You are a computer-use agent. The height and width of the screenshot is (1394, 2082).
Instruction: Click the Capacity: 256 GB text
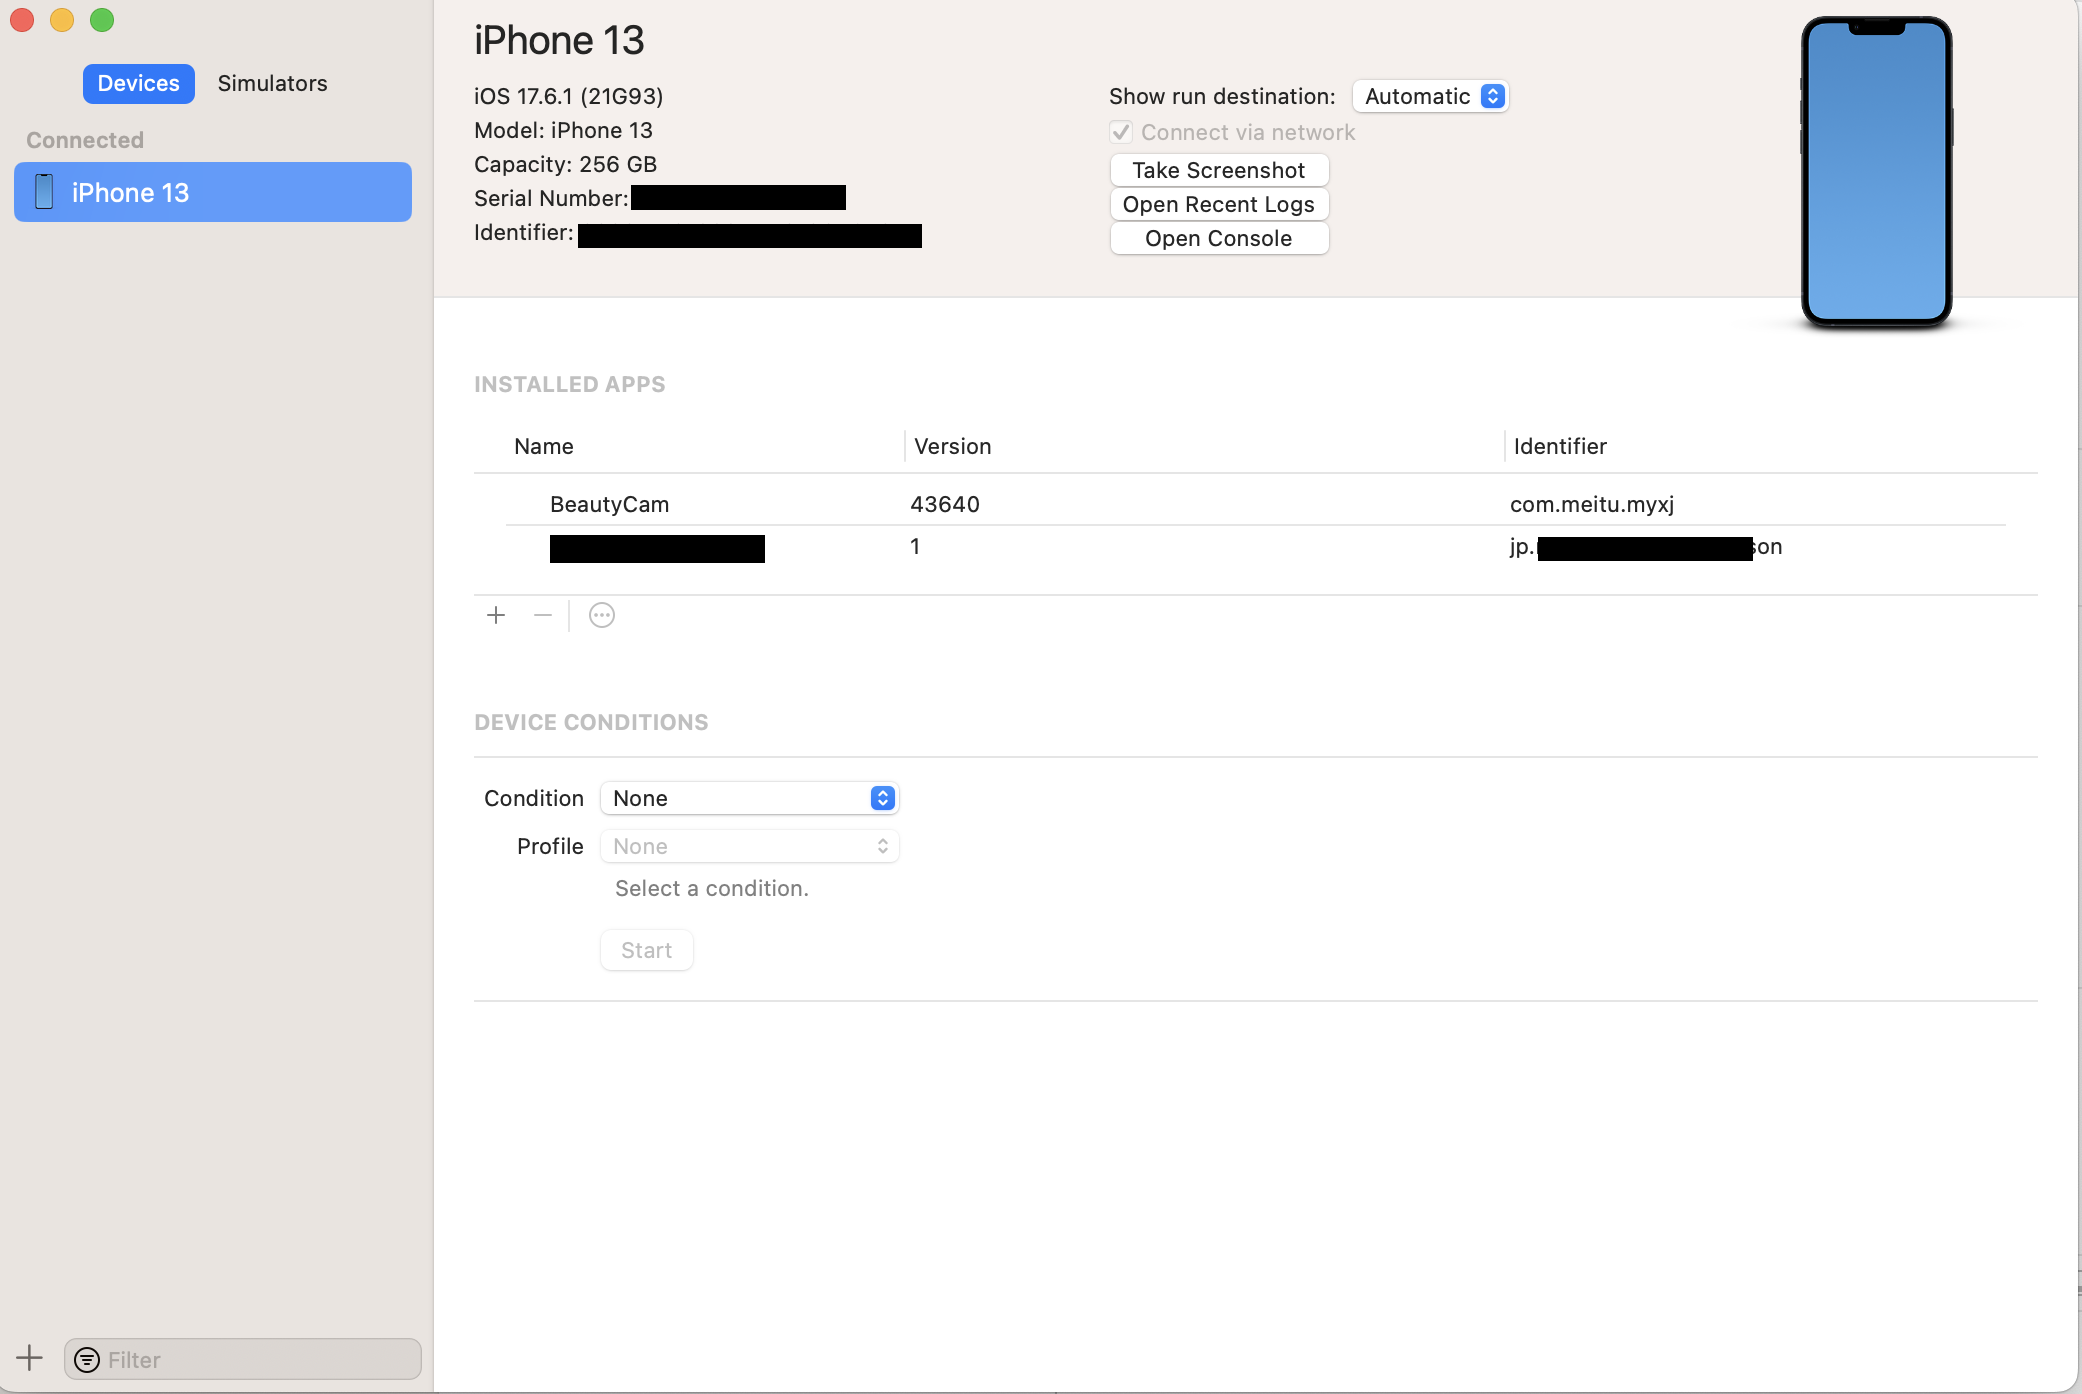coord(566,164)
